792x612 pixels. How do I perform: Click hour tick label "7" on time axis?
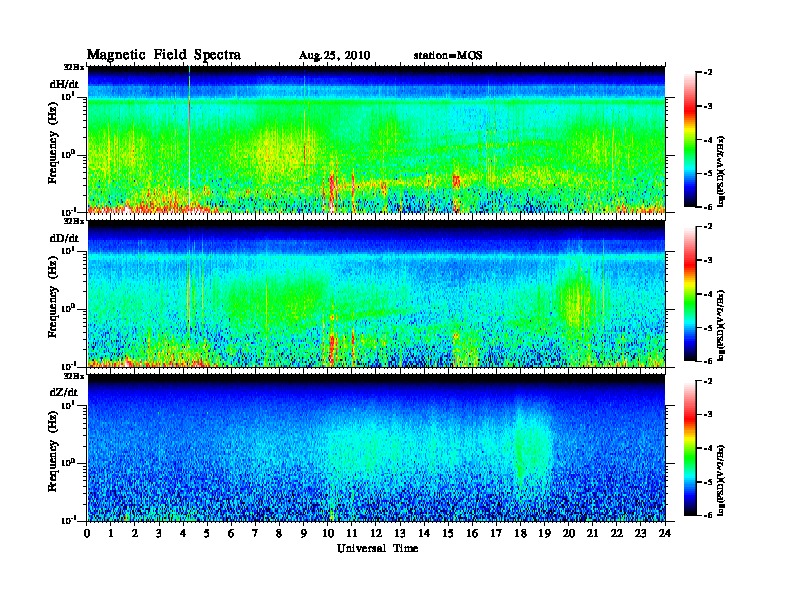point(255,533)
